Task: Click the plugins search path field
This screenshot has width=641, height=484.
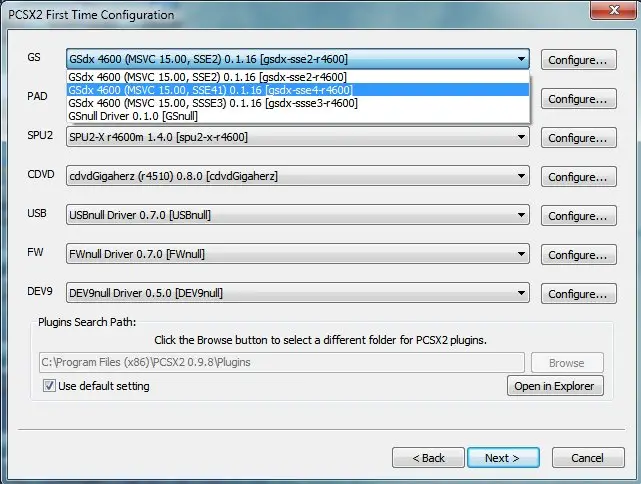Action: pos(280,363)
